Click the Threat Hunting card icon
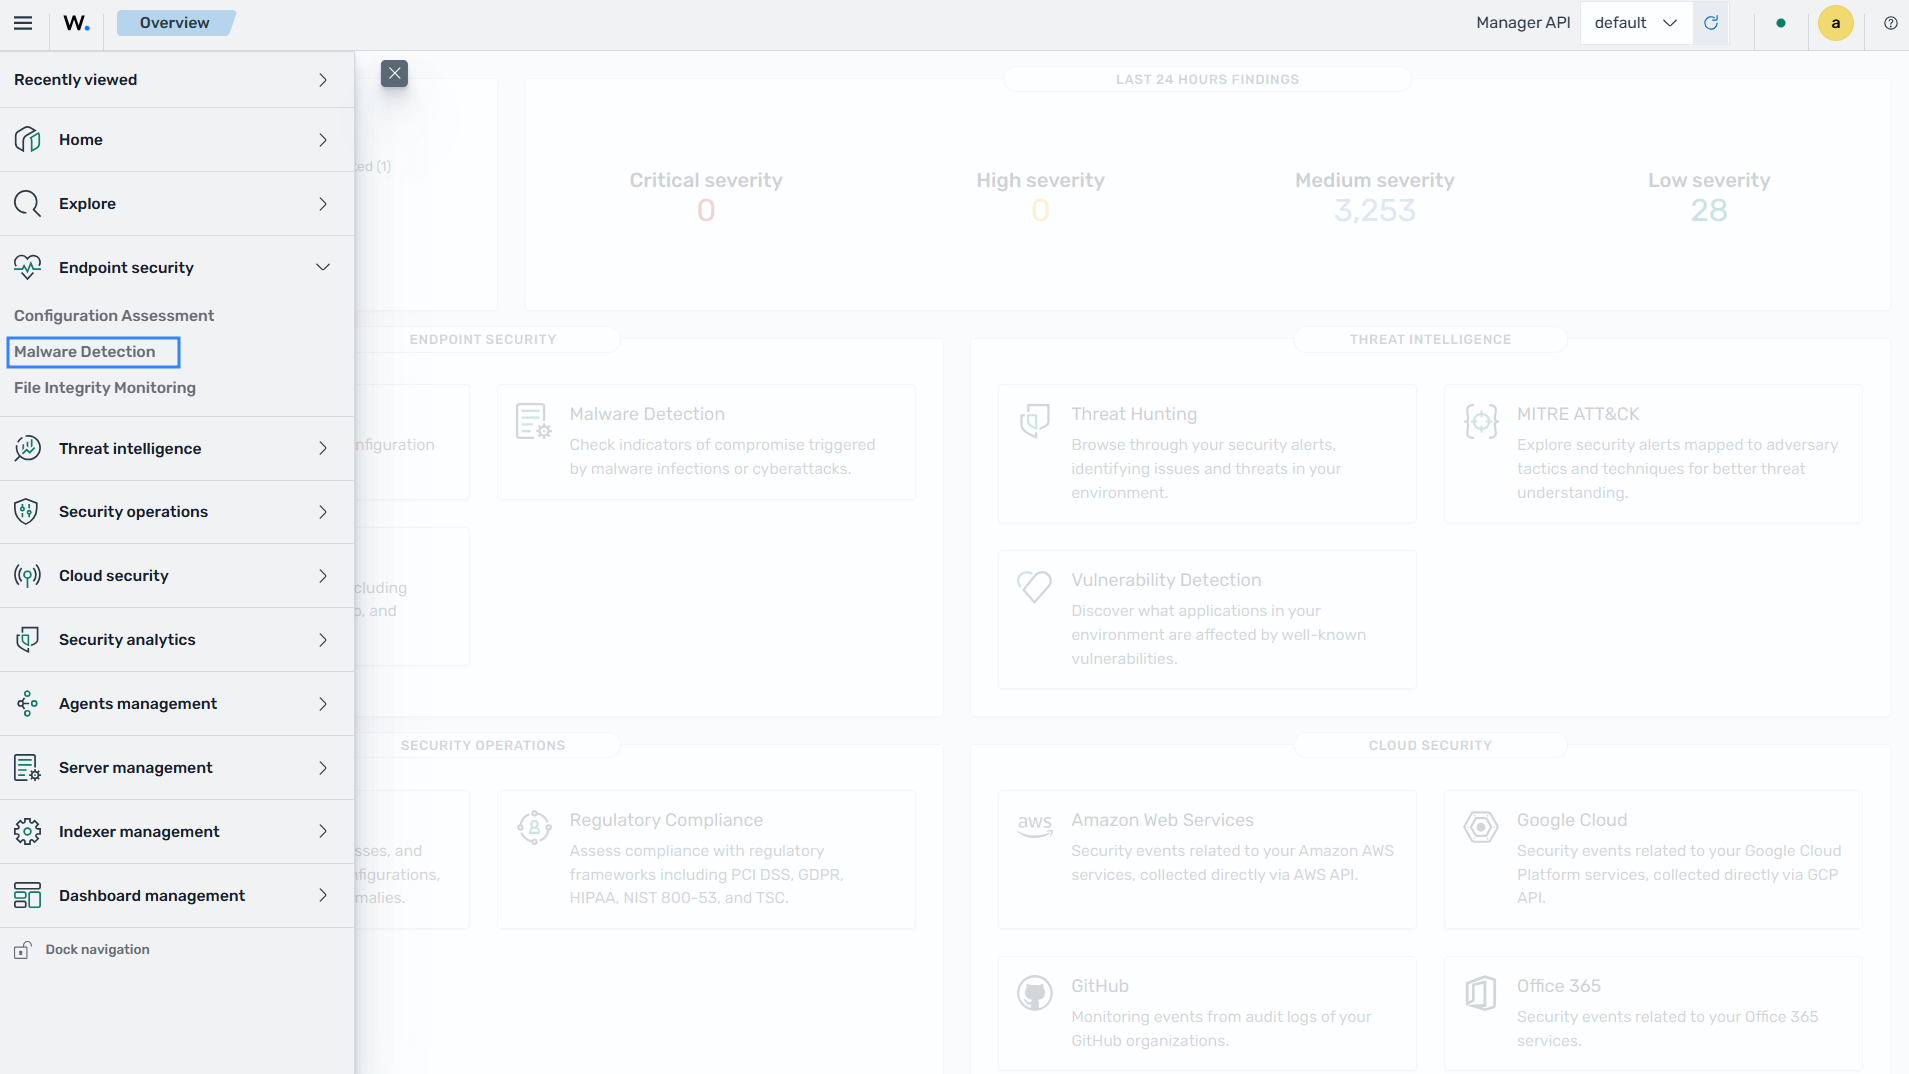The image size is (1909, 1074). 1035,421
